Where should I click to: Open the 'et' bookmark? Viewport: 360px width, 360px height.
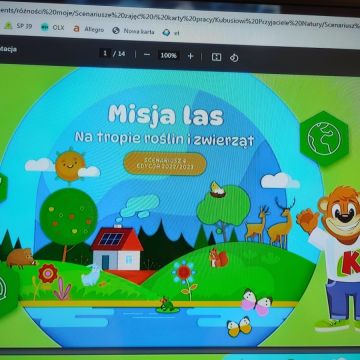point(171,33)
